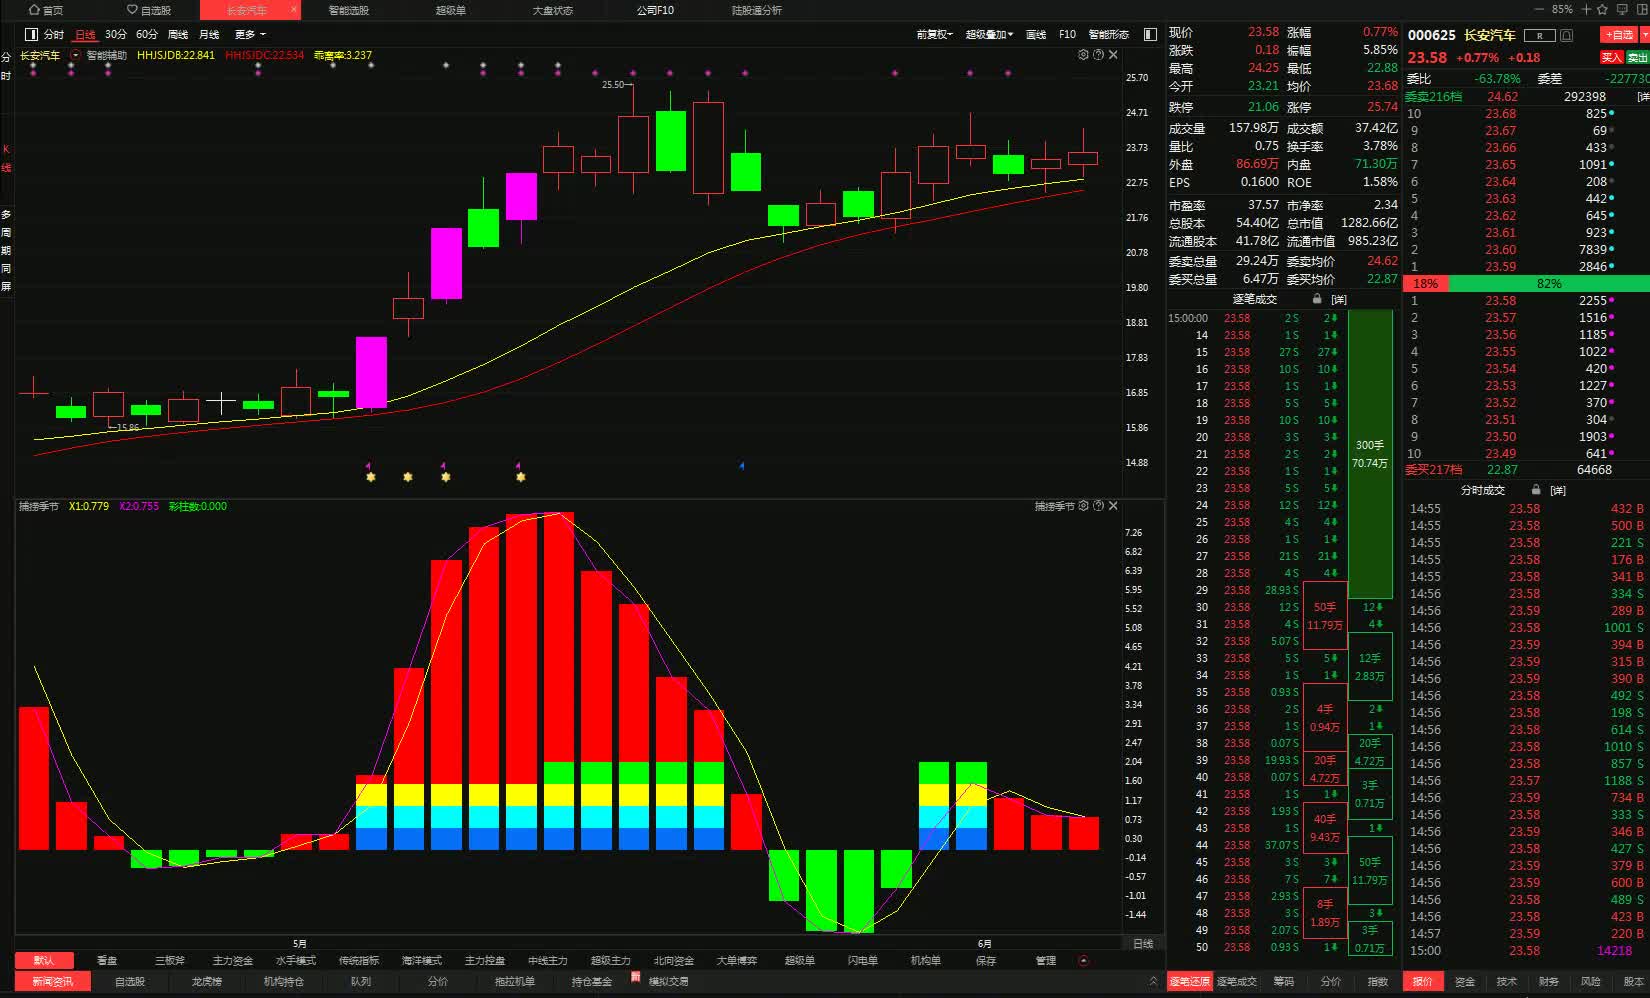Open 智能形态 pattern recognition

1108,34
